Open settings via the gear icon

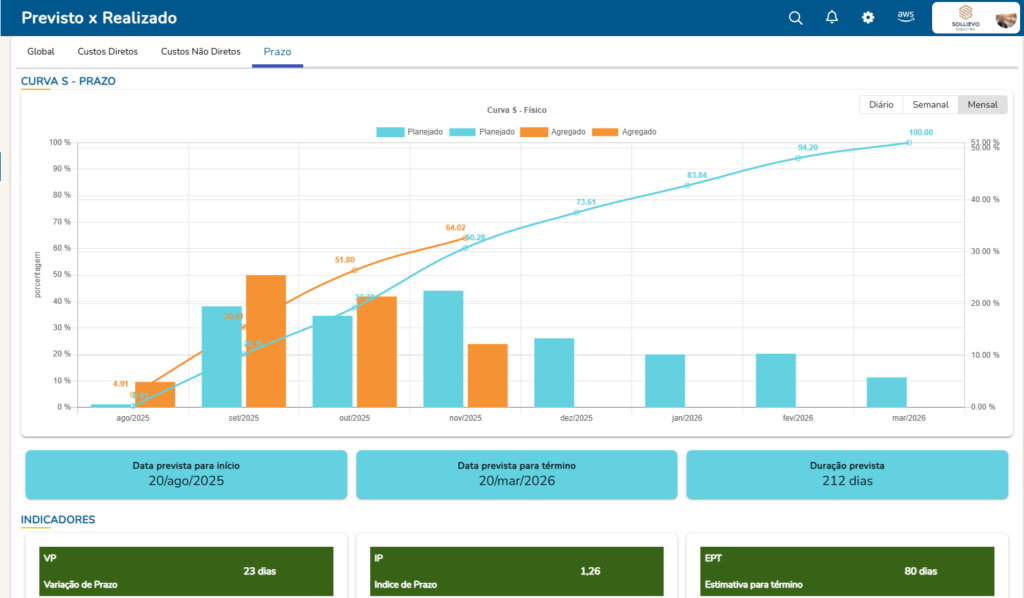[868, 18]
